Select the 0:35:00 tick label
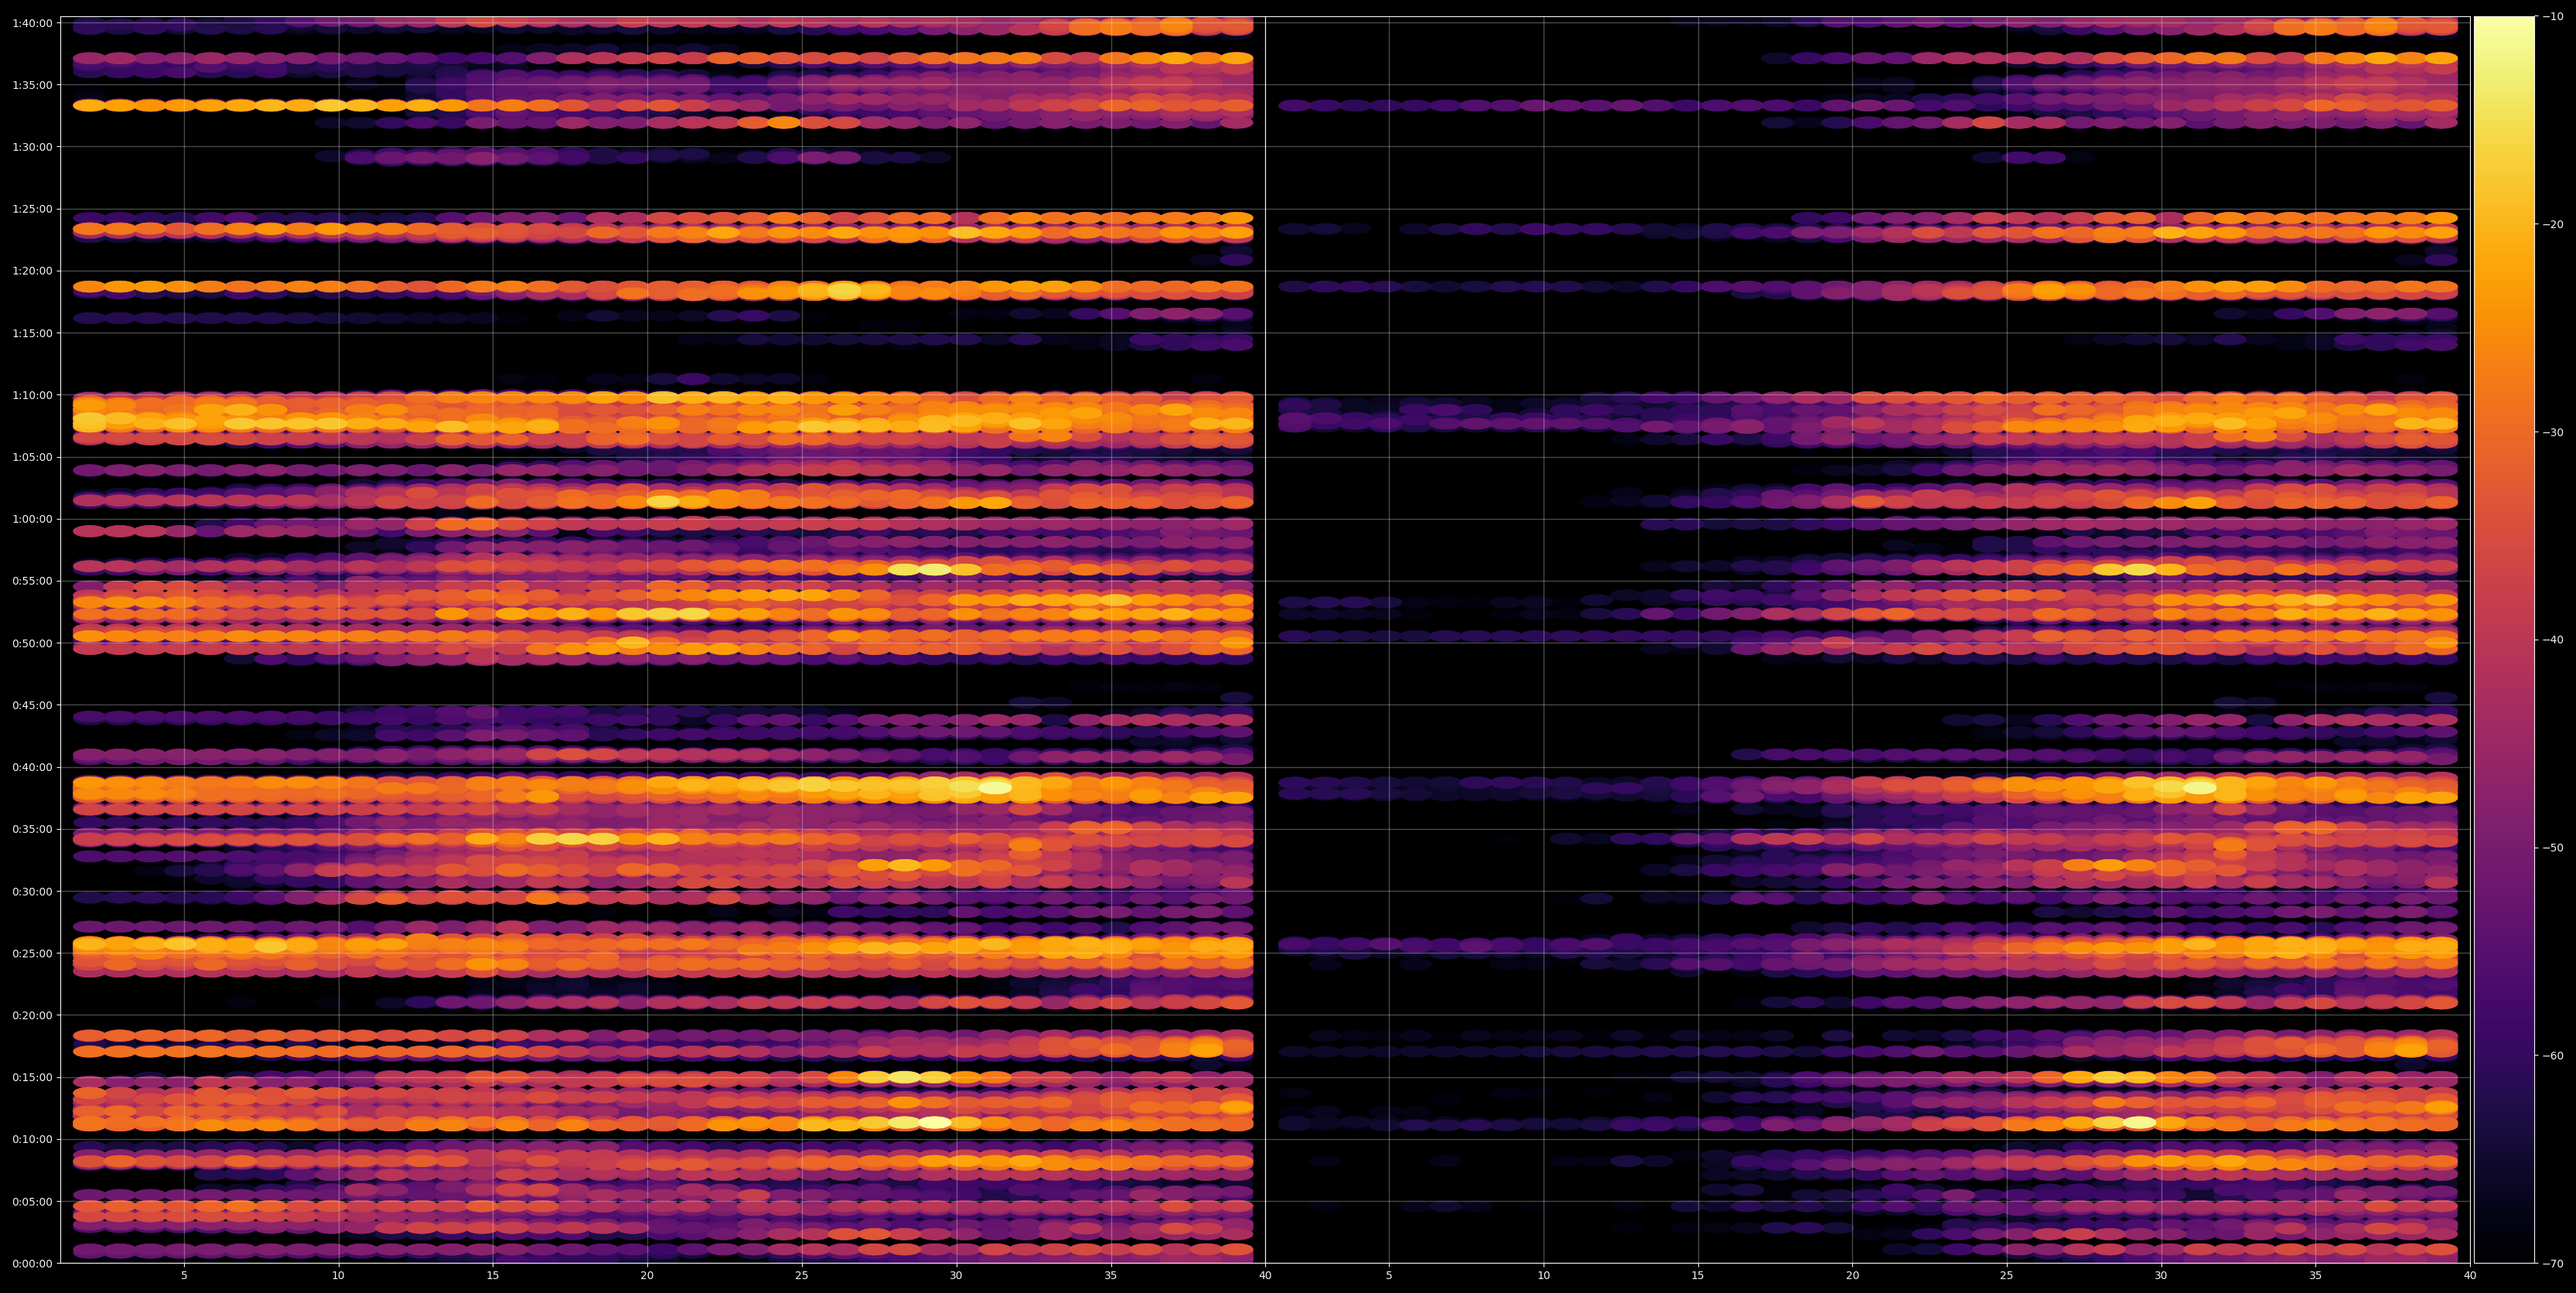The image size is (2576, 1293). pos(32,829)
